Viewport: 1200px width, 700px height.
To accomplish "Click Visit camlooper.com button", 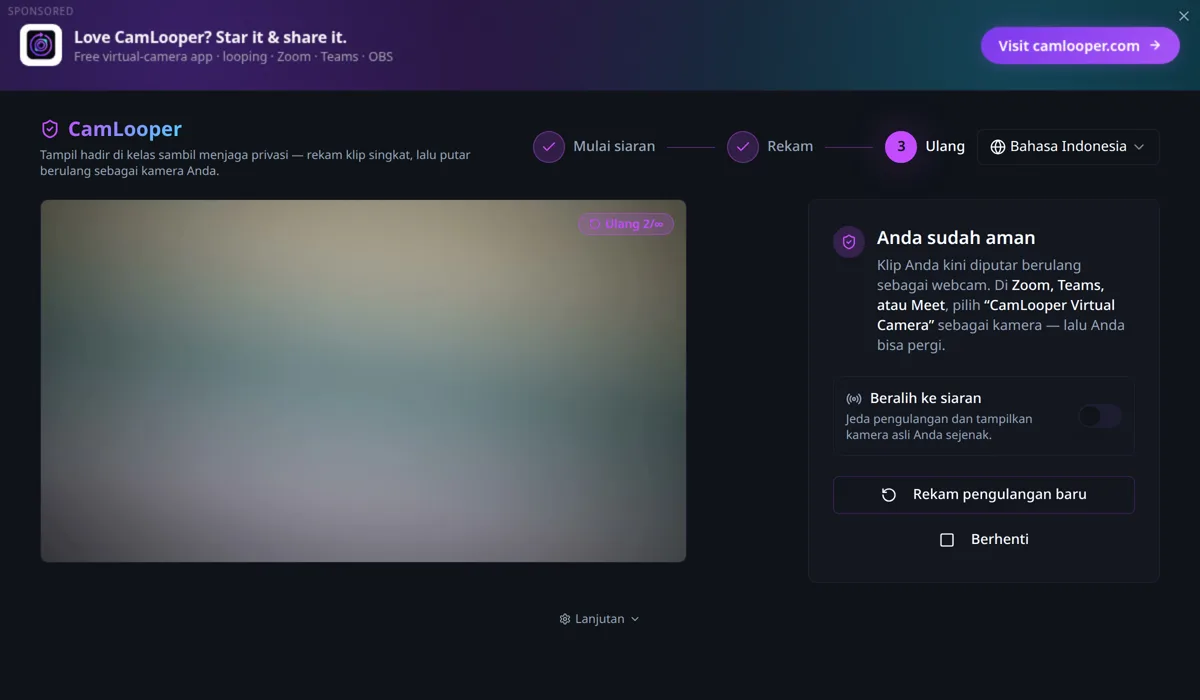I will 1080,45.
